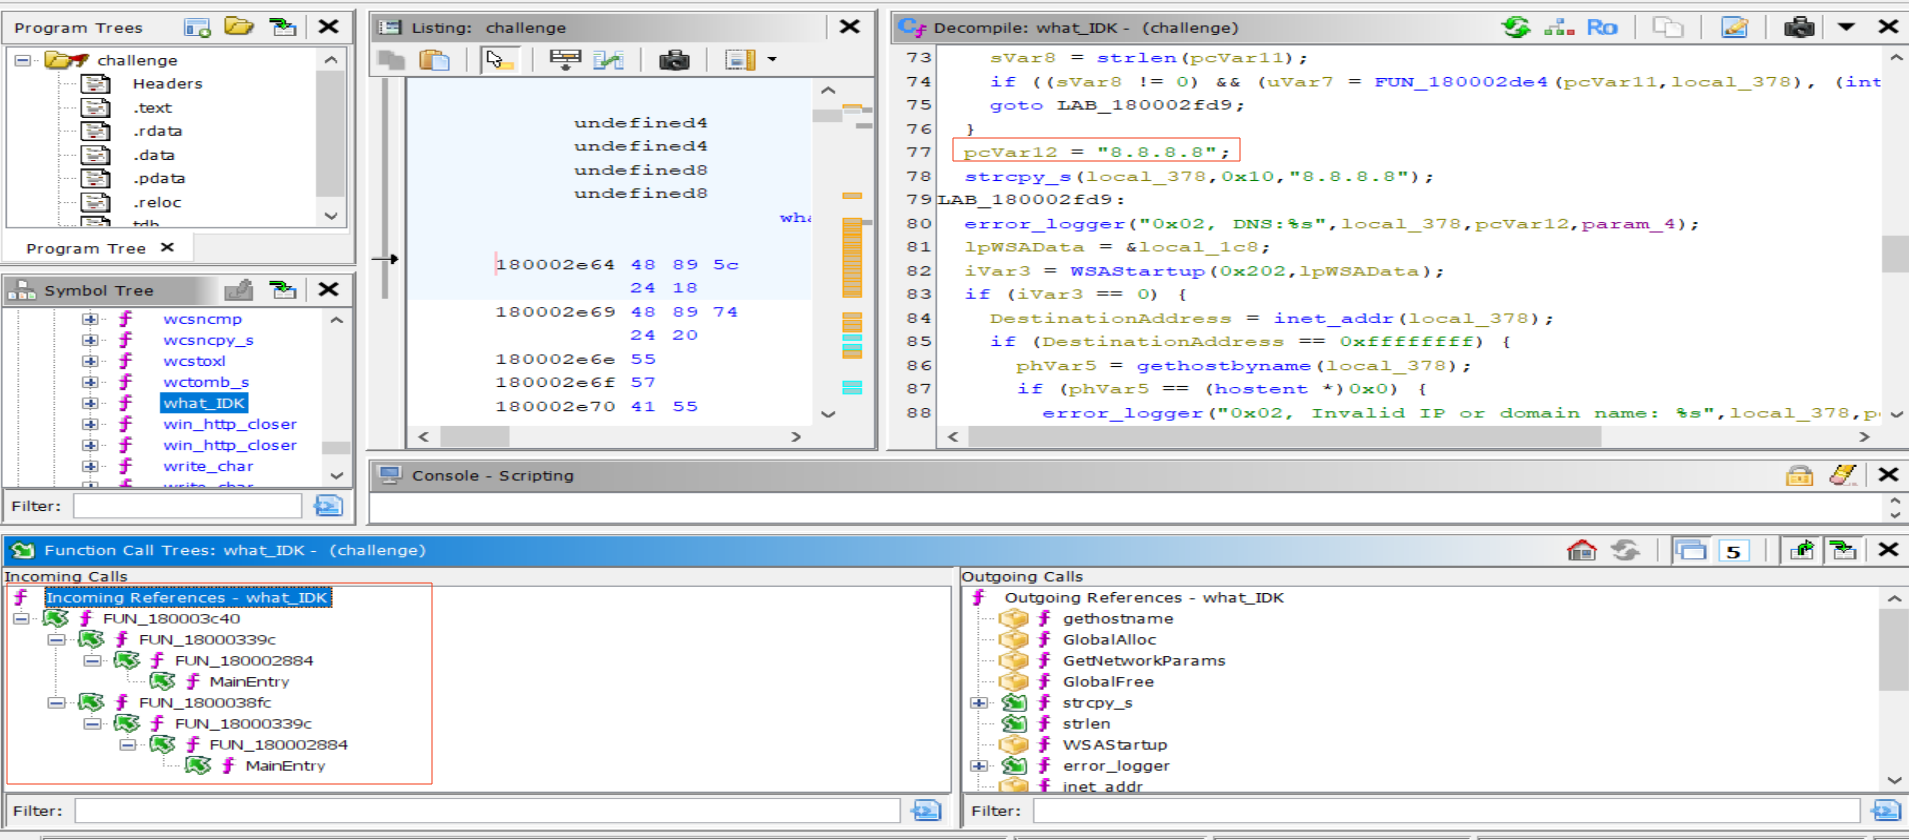
Task: Toggle navigation icon in Symbol Tree header
Action: point(284,290)
